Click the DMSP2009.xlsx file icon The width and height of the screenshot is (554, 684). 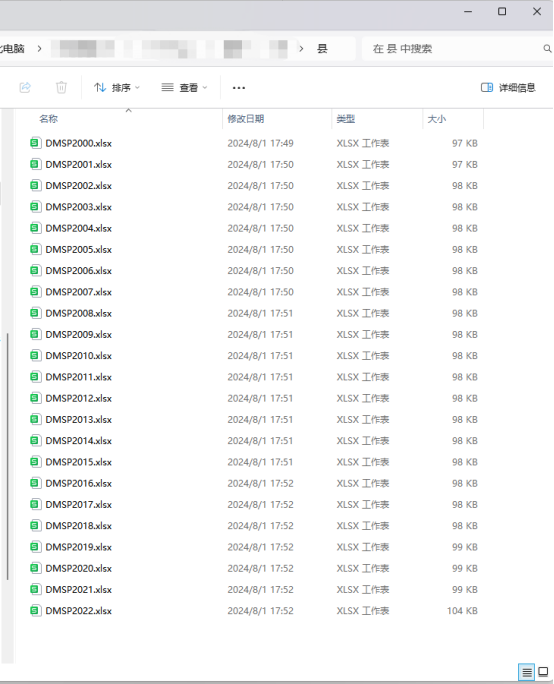(x=36, y=335)
